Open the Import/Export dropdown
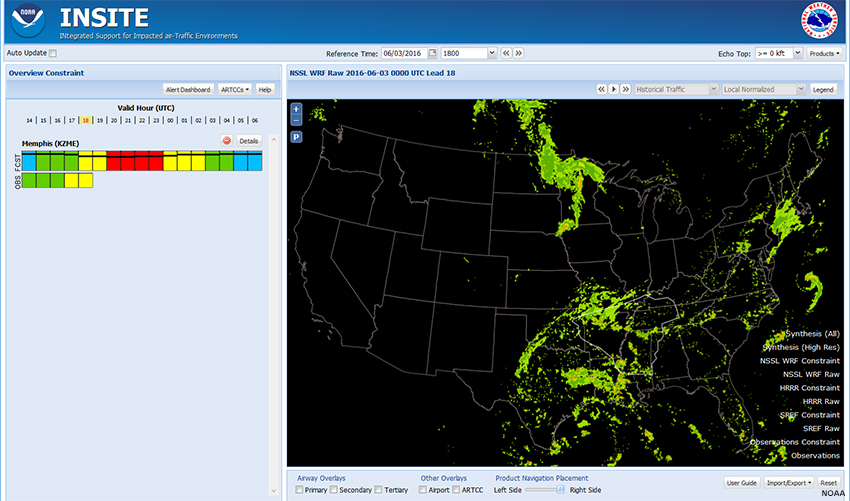The height and width of the screenshot is (501, 850). click(x=789, y=483)
